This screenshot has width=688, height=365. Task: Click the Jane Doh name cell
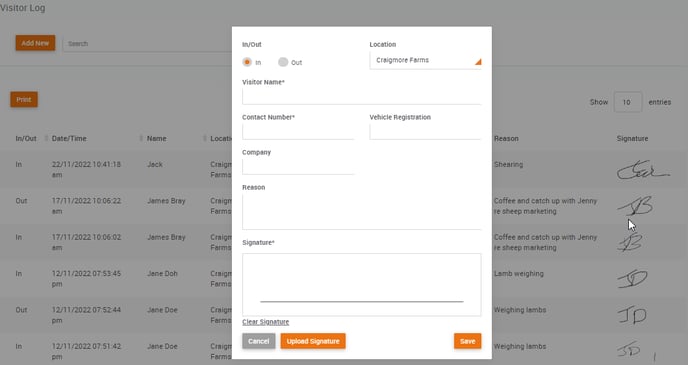[x=162, y=273]
